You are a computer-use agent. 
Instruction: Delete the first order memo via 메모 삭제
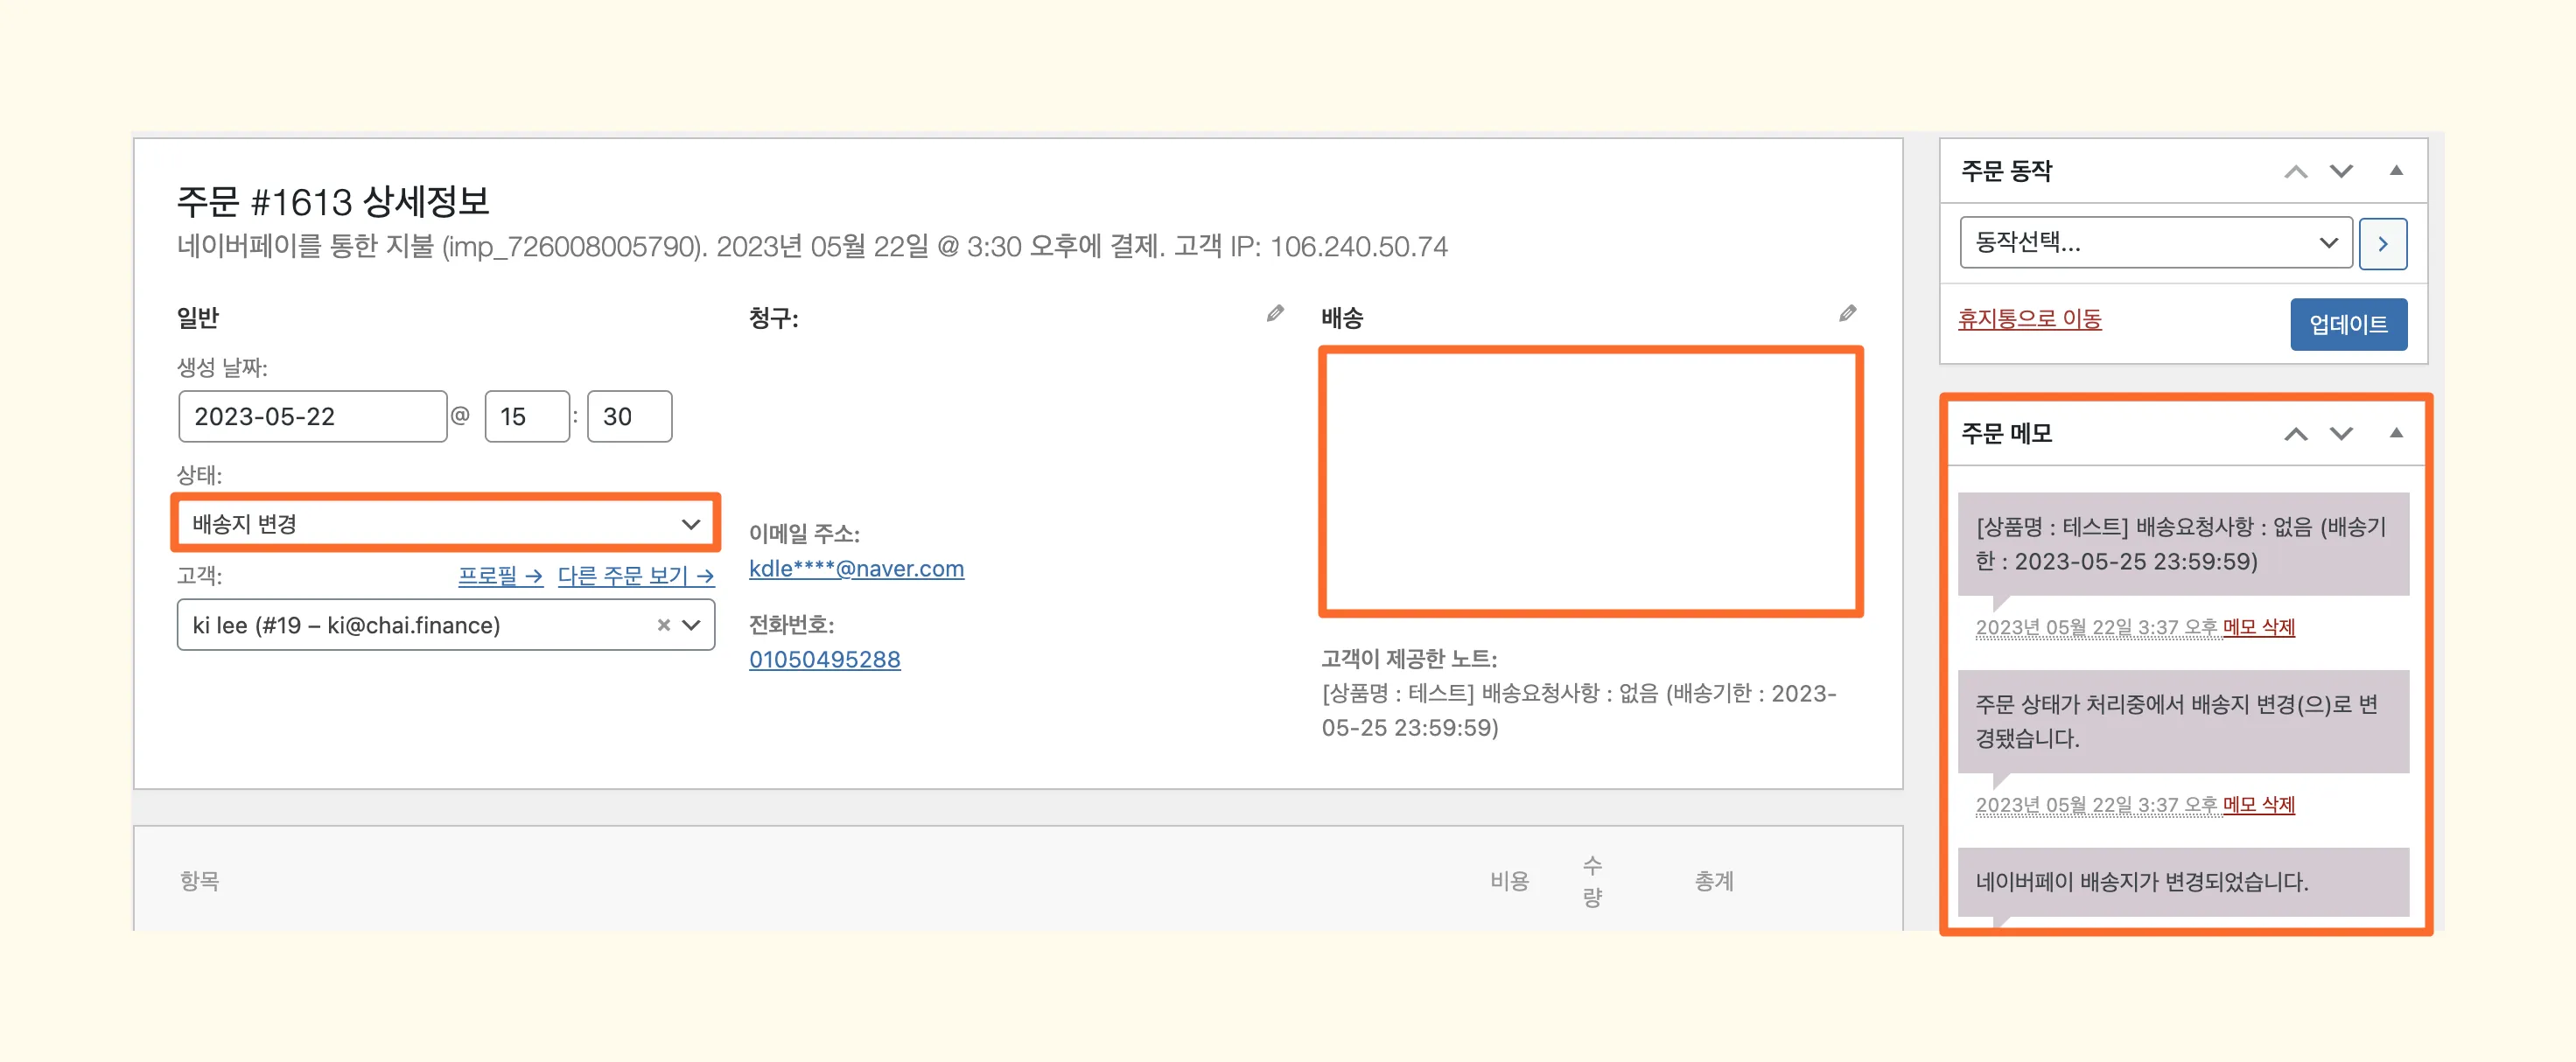(x=2258, y=627)
